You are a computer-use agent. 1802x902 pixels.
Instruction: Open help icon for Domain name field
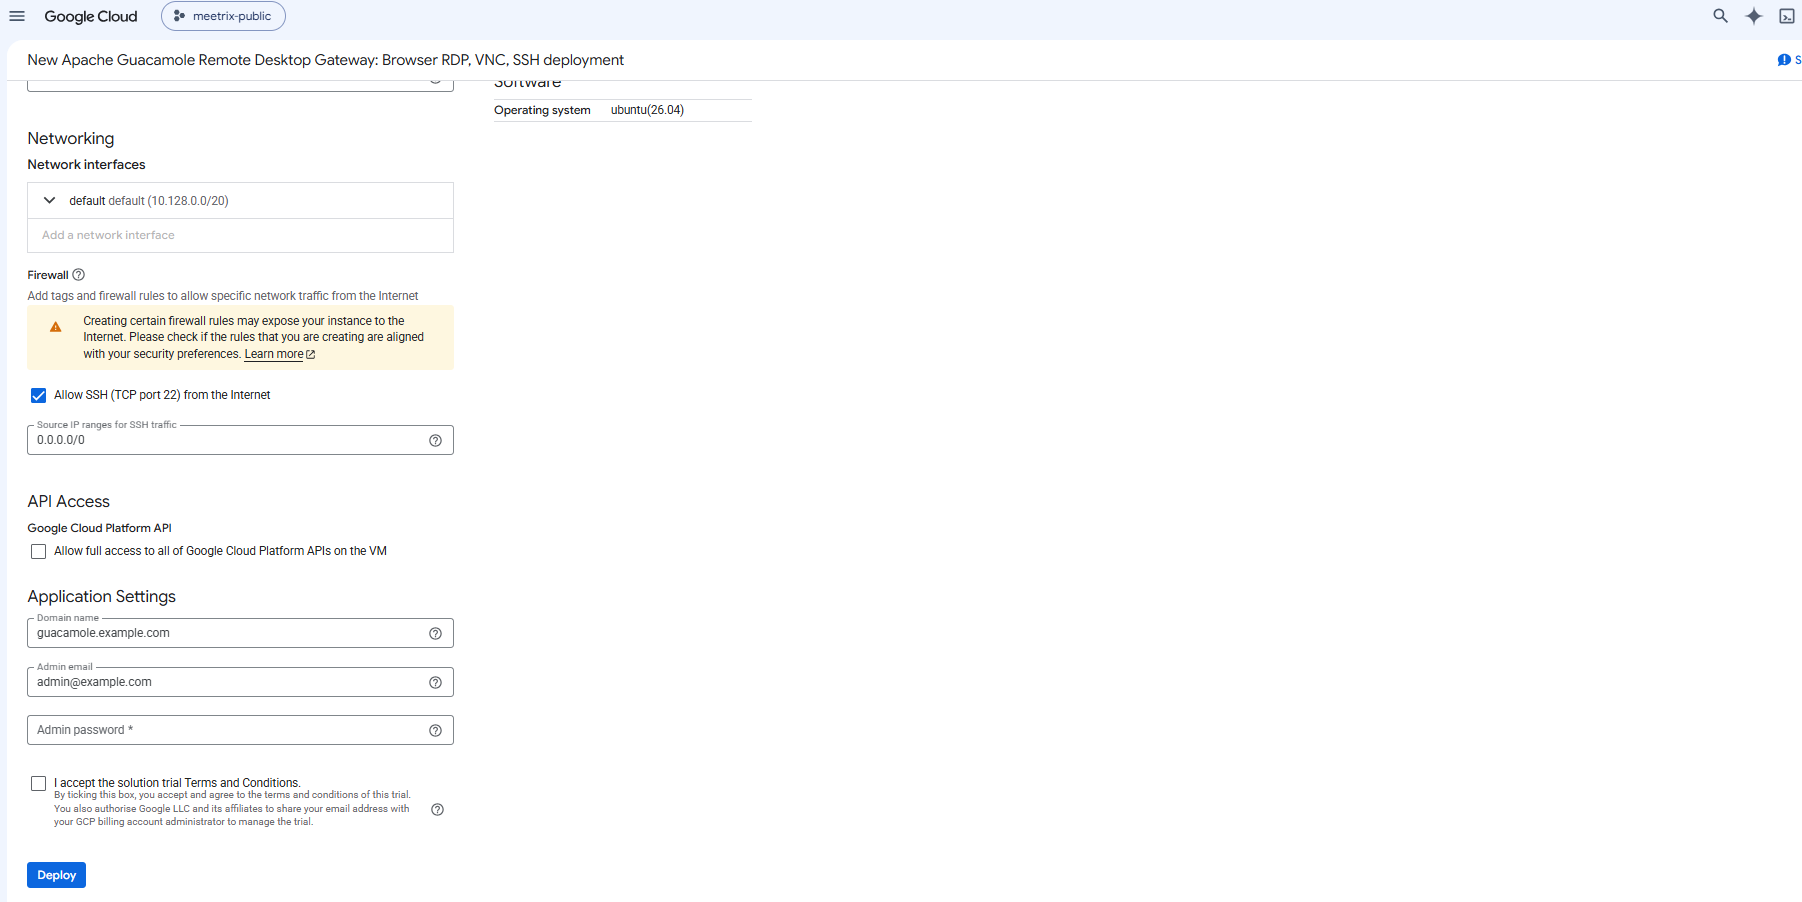pyautogui.click(x=435, y=633)
